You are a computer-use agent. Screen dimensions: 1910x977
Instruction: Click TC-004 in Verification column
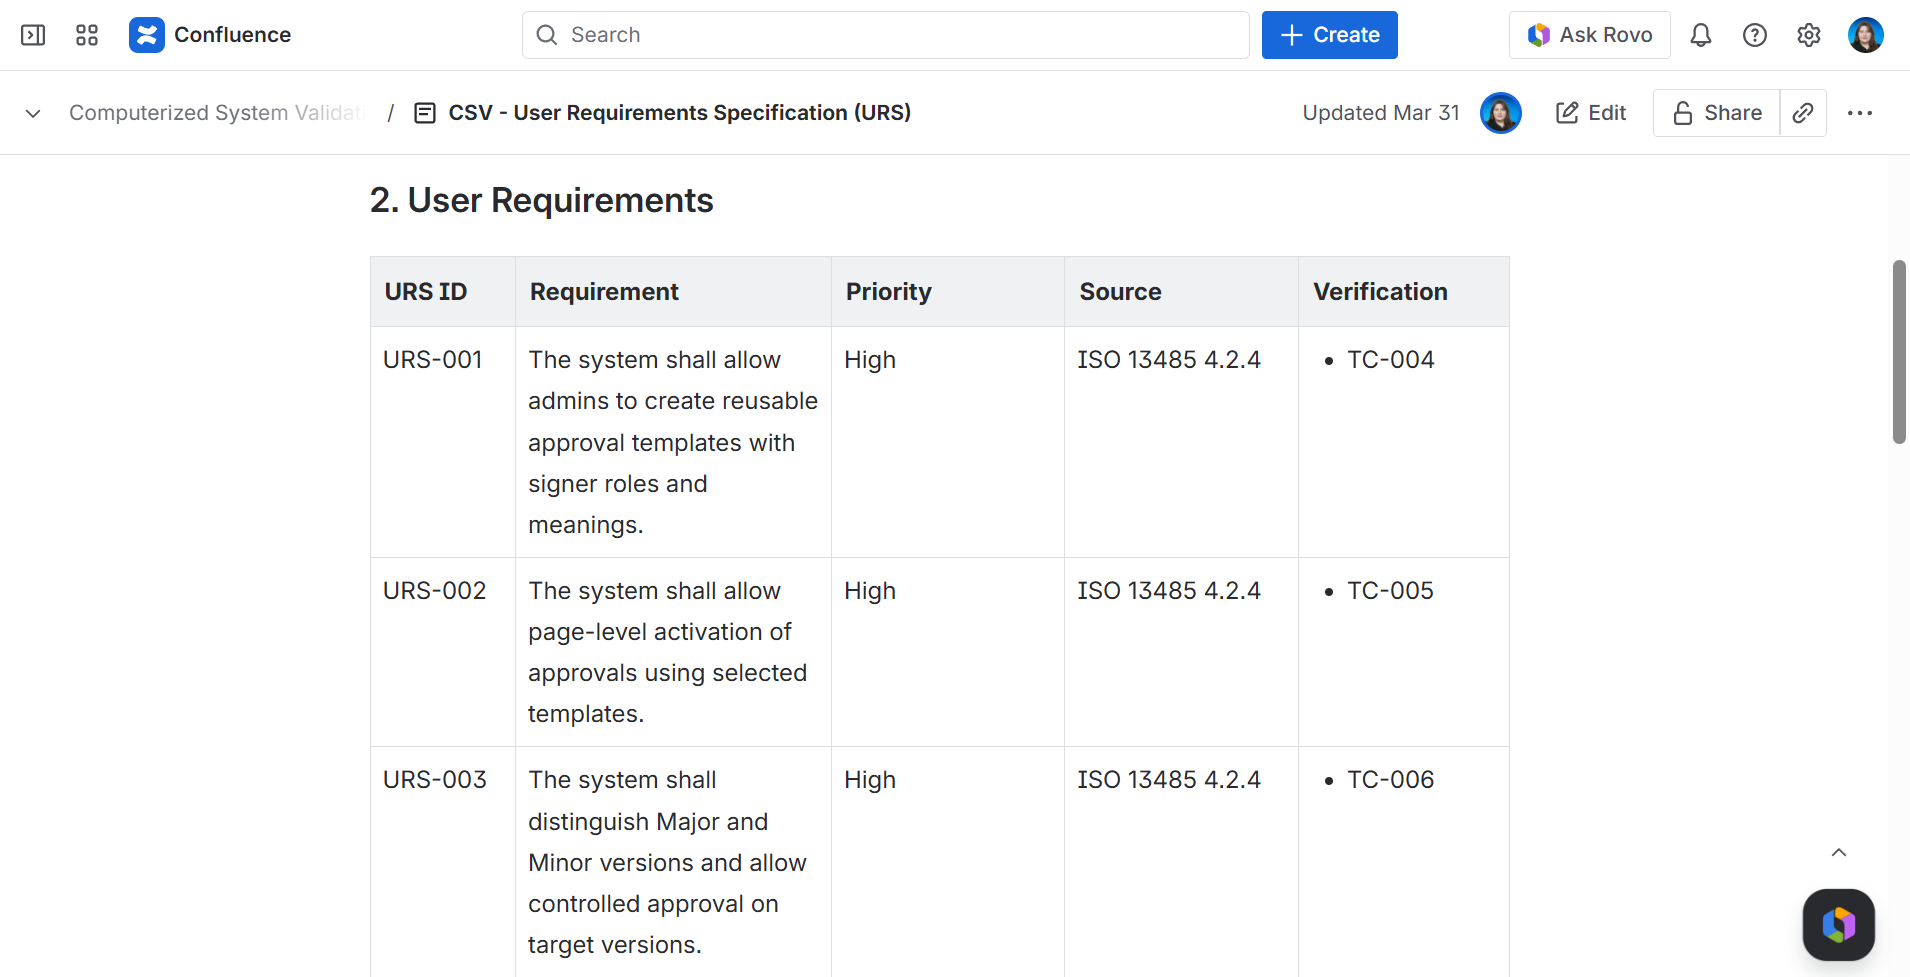coord(1391,360)
